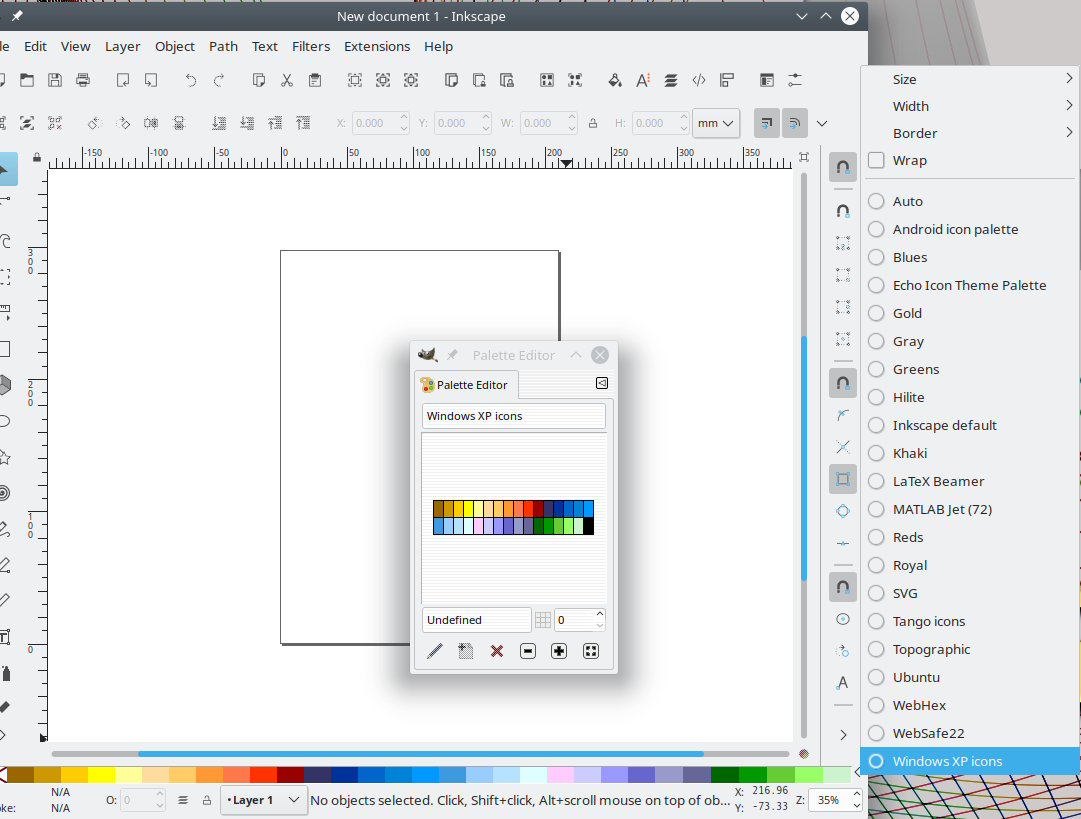Click the Windows XP icons palette name field
The image size is (1081, 819).
[x=513, y=416]
